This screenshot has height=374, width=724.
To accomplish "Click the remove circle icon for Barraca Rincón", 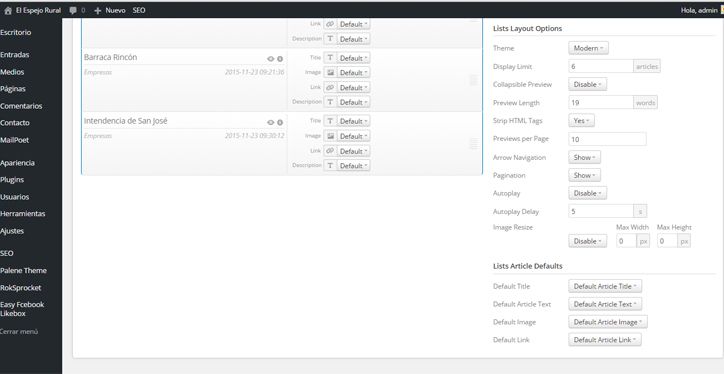I will [x=280, y=59].
